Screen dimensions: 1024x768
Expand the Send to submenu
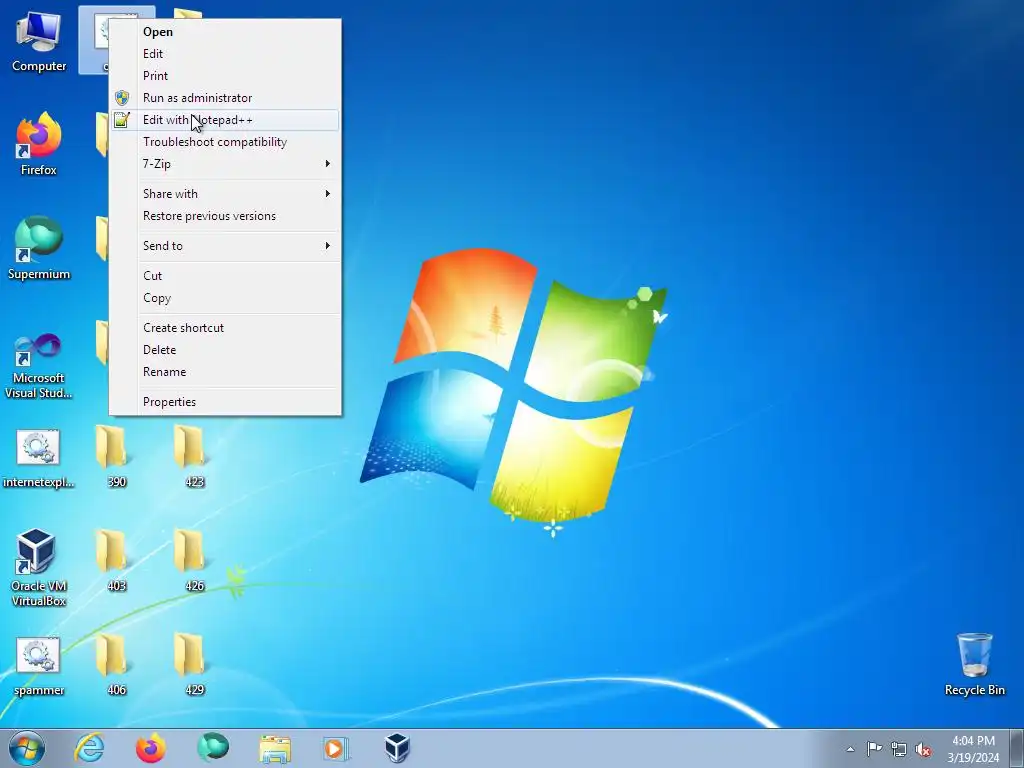(225, 246)
